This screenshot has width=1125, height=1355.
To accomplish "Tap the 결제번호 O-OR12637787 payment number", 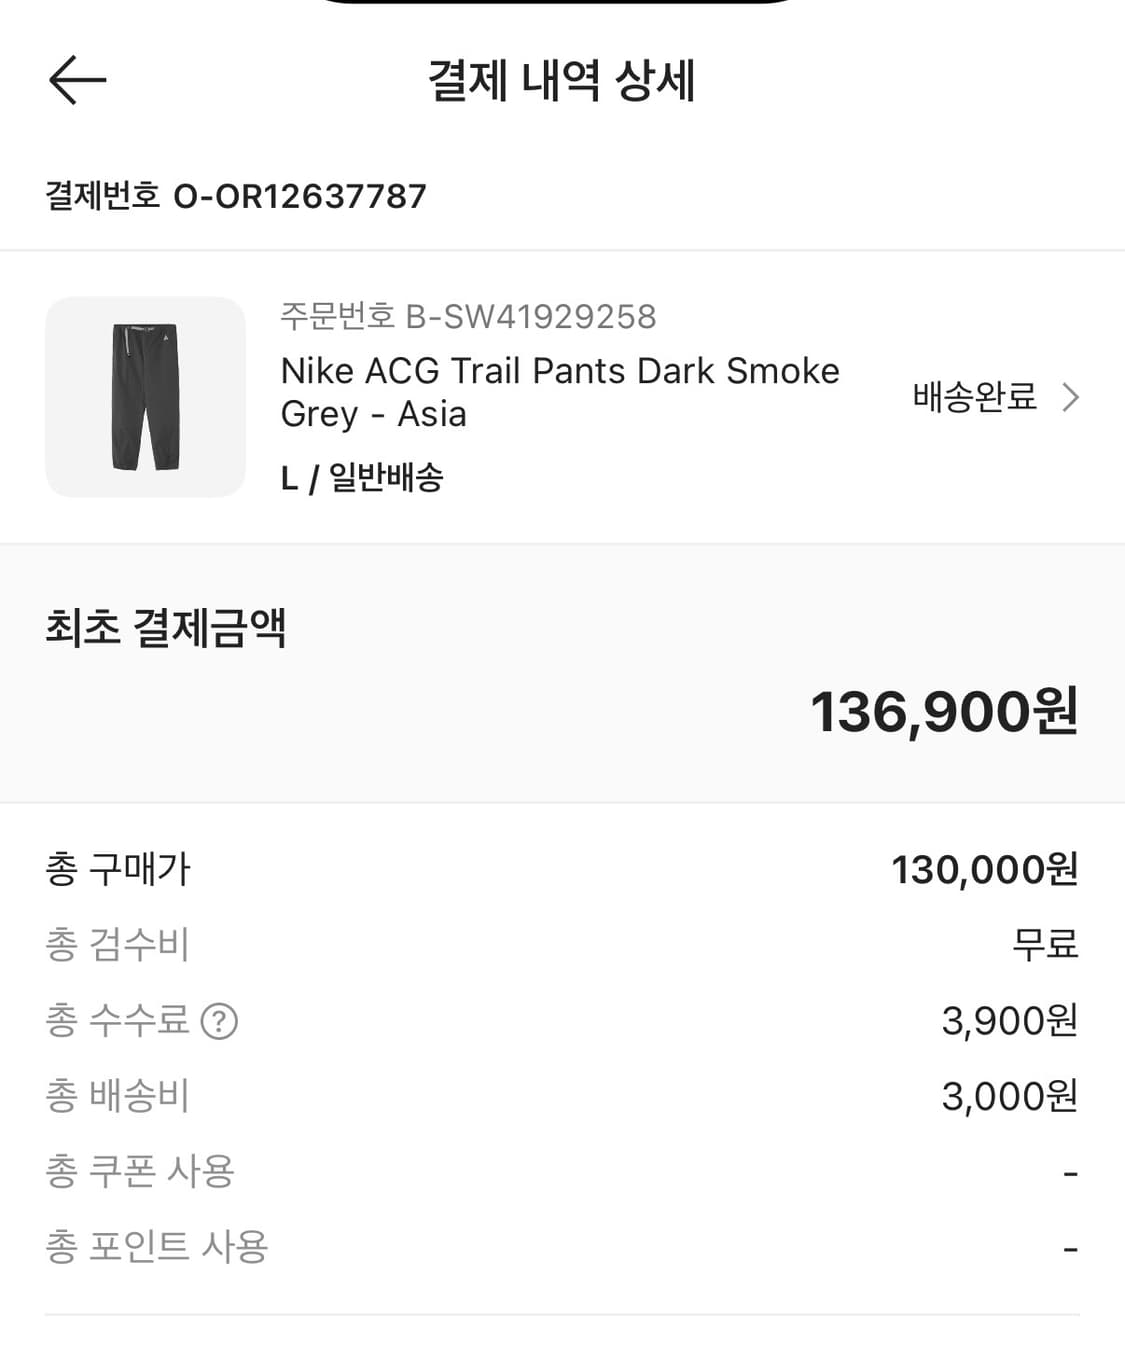I will pos(236,196).
